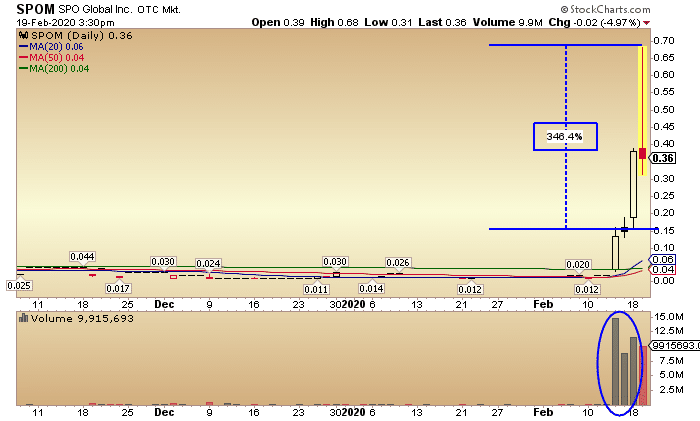Click the '0.011' trough price label

pos(316,289)
